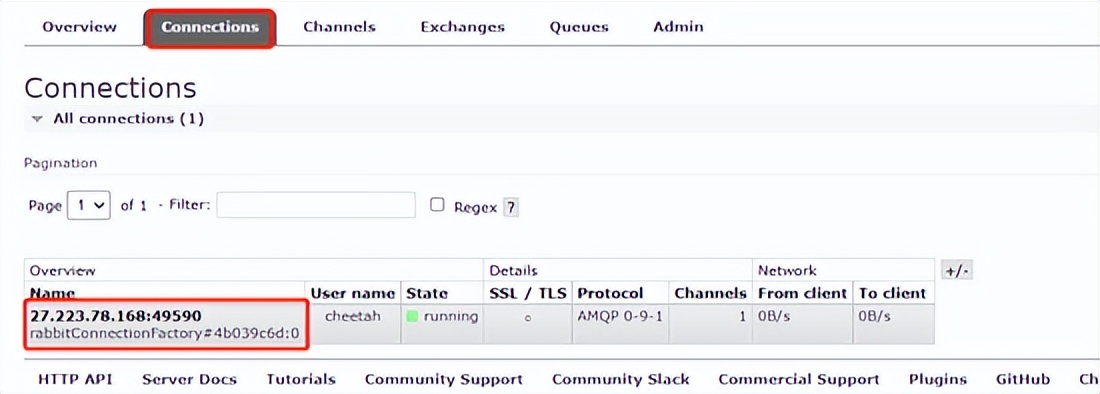Click rabbitConnectionFactory#4b039c6d:0 text
Viewport: 1100px width, 394px height.
point(164,335)
